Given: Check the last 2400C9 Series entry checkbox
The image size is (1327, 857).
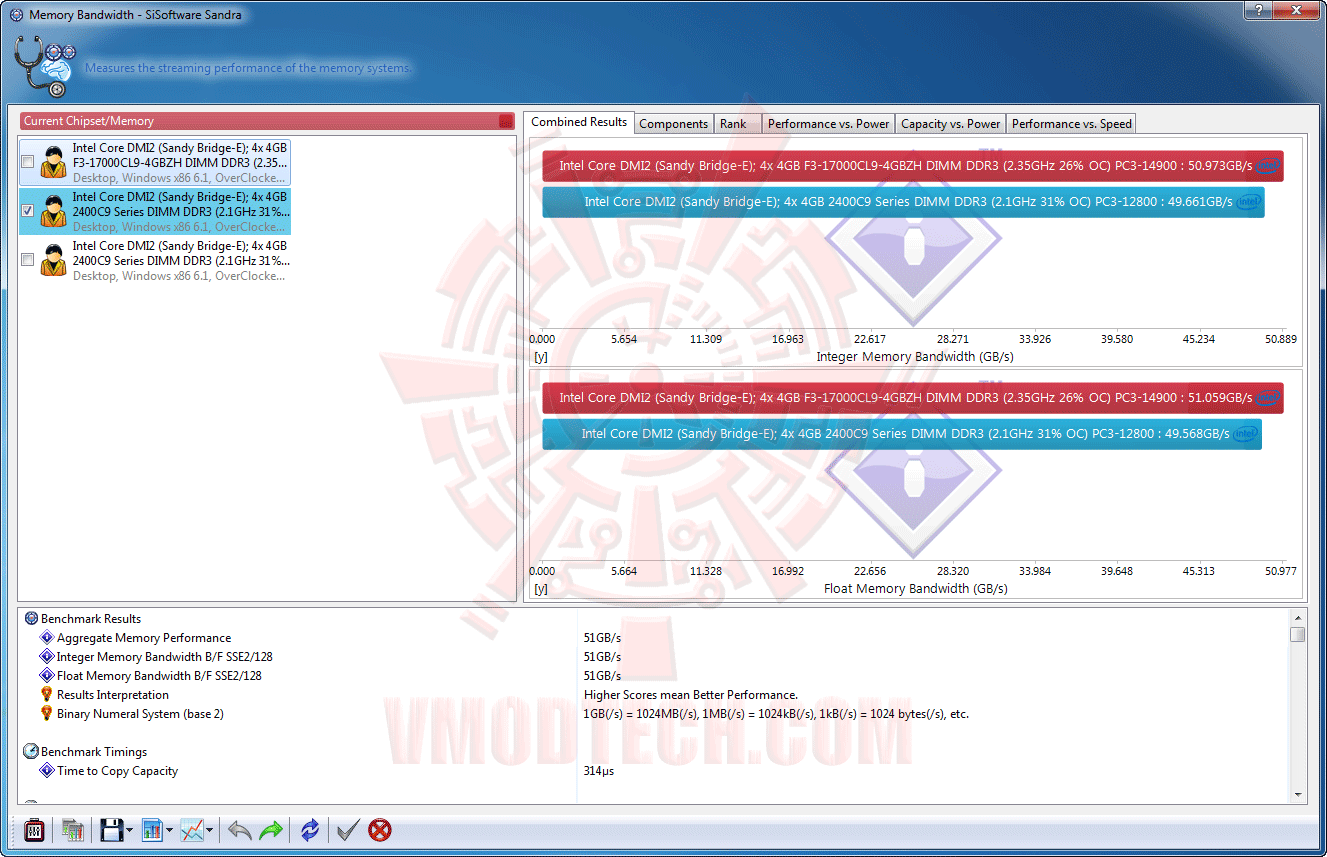Looking at the screenshot, I should click(x=28, y=260).
